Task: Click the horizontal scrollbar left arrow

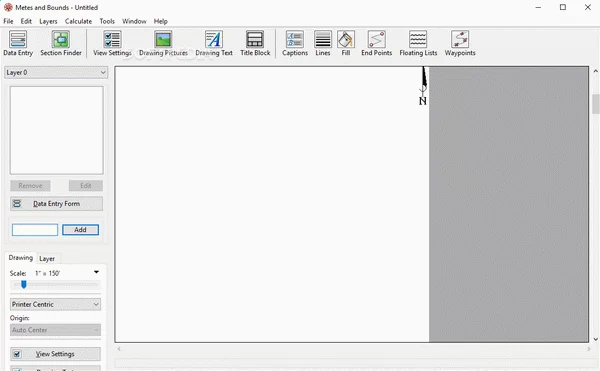Action: (119, 349)
